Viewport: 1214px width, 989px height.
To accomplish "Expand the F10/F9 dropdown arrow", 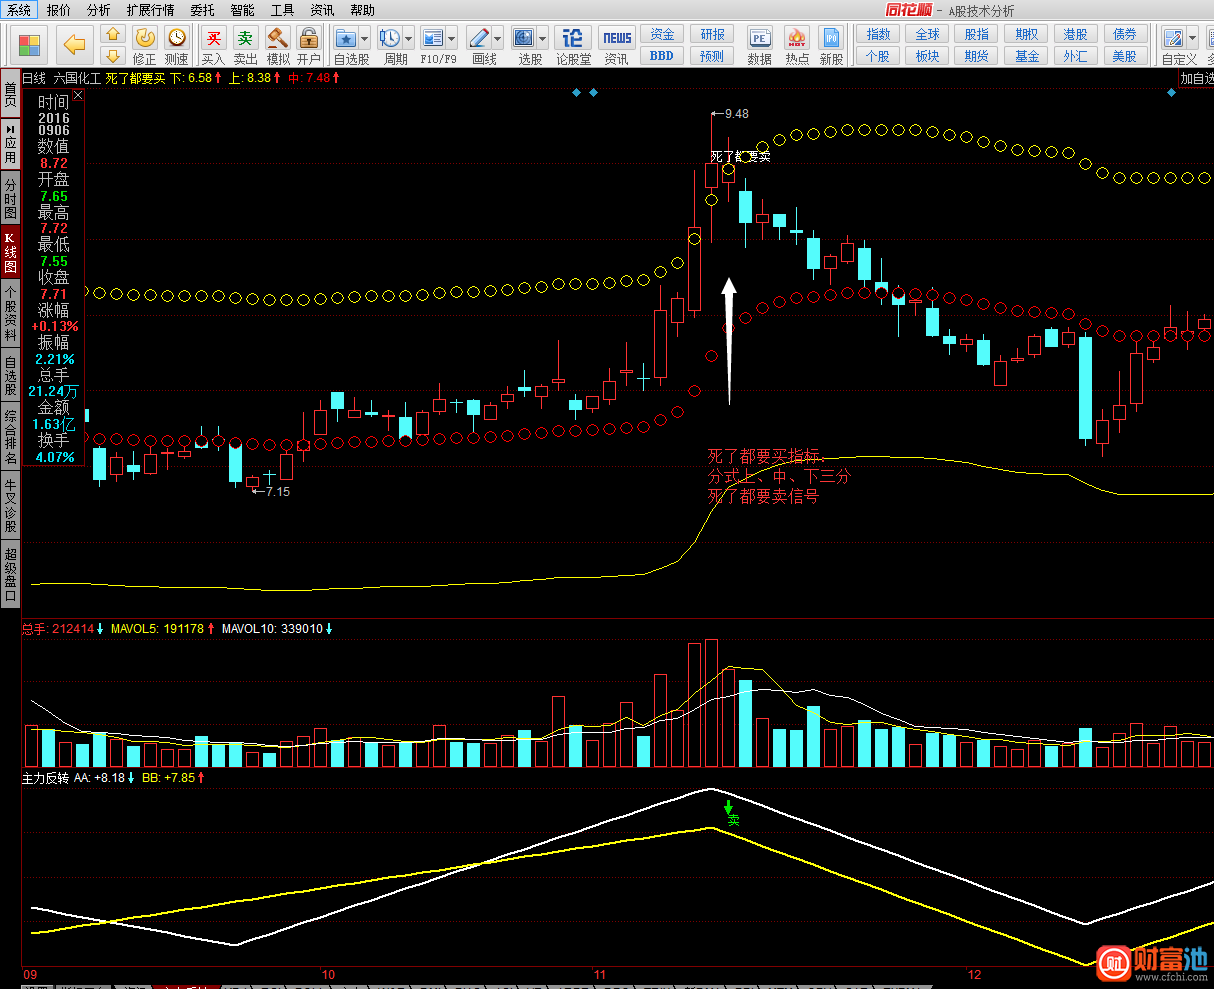I will point(452,39).
